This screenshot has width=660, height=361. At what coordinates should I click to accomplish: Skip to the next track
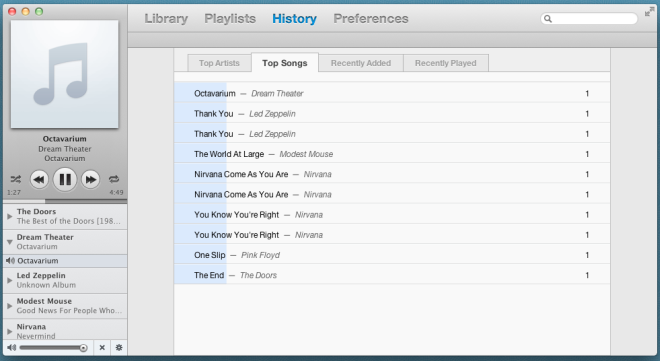[90, 180]
